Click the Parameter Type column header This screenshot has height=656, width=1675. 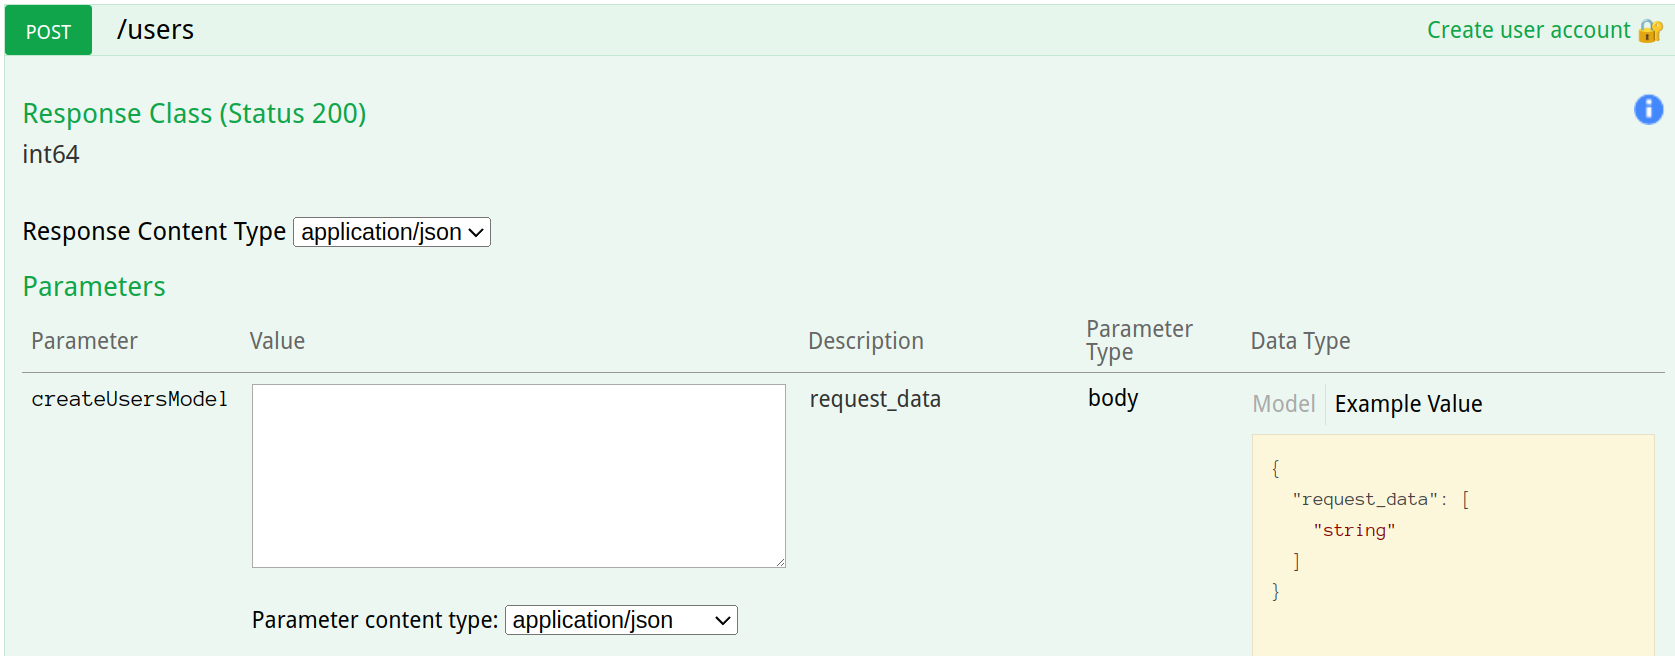pyautogui.click(x=1139, y=340)
